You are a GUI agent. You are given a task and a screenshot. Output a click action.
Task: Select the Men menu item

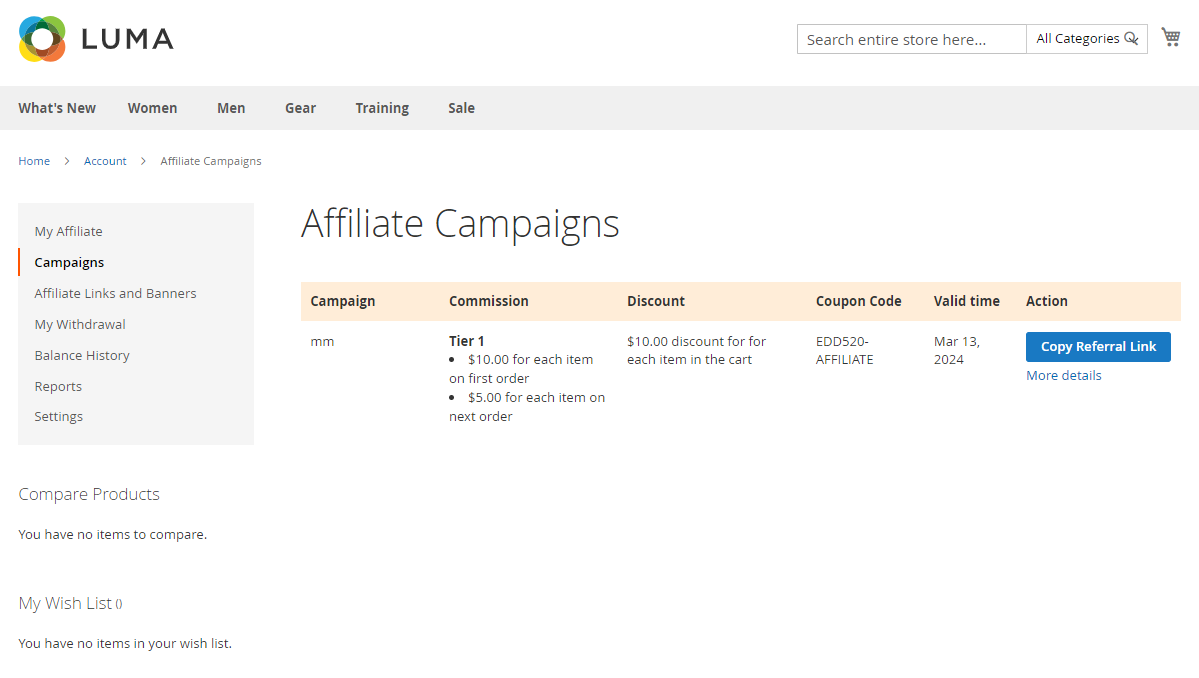point(231,108)
